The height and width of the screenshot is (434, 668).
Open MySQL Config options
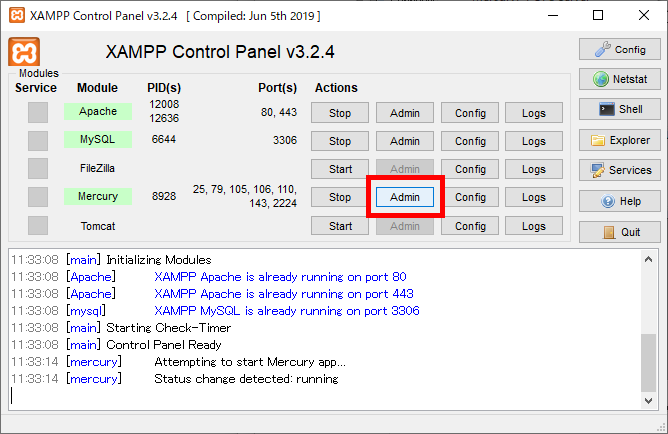(470, 141)
